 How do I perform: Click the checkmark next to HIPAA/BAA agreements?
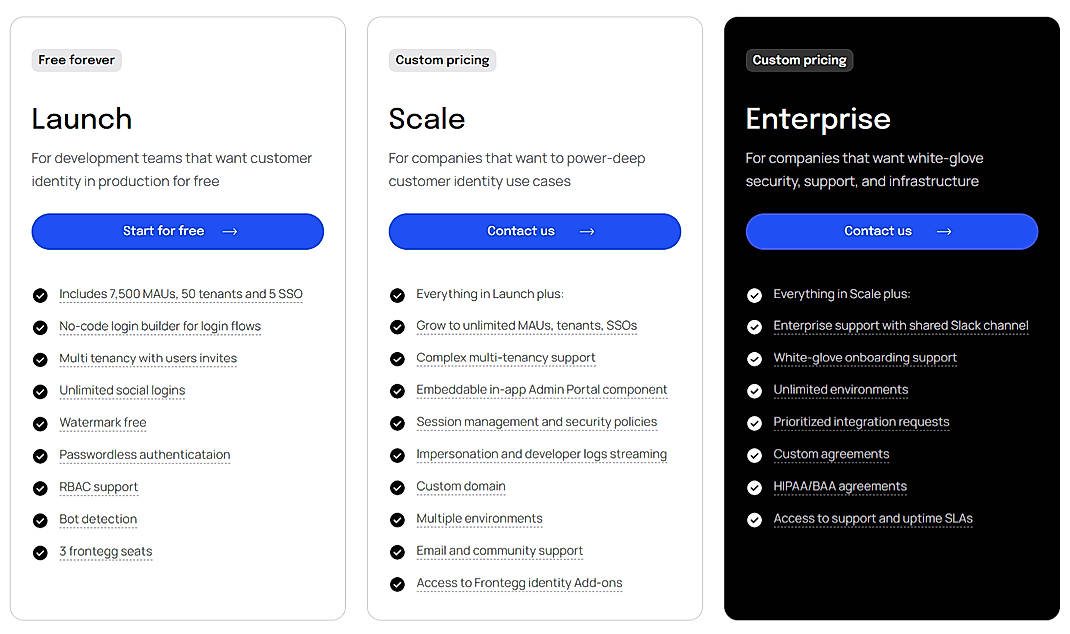coord(754,487)
